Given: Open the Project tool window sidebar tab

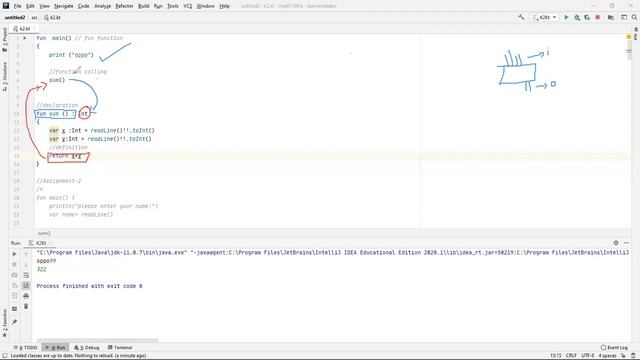Looking at the screenshot, I should point(4,40).
